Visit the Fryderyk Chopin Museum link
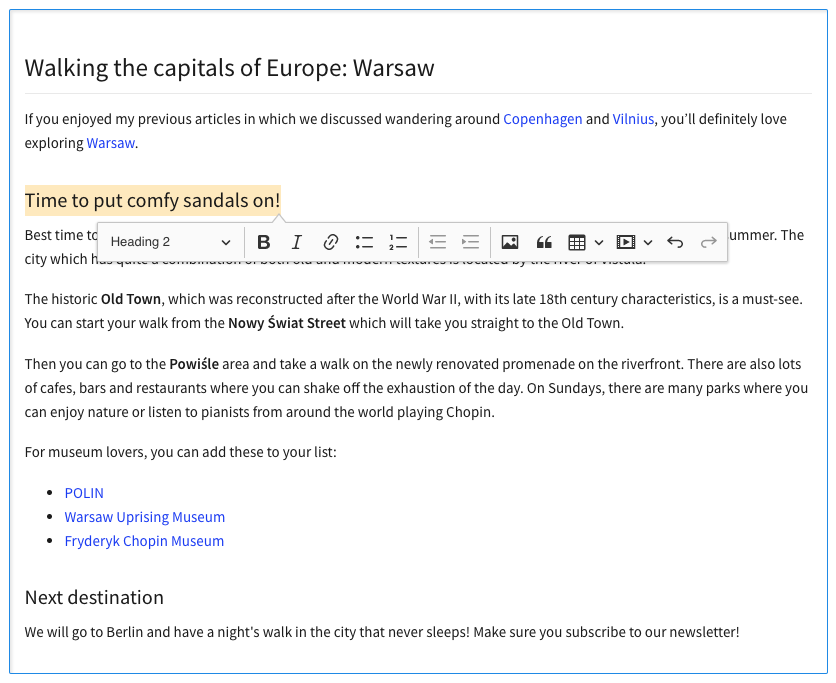The height and width of the screenshot is (683, 836). click(144, 541)
